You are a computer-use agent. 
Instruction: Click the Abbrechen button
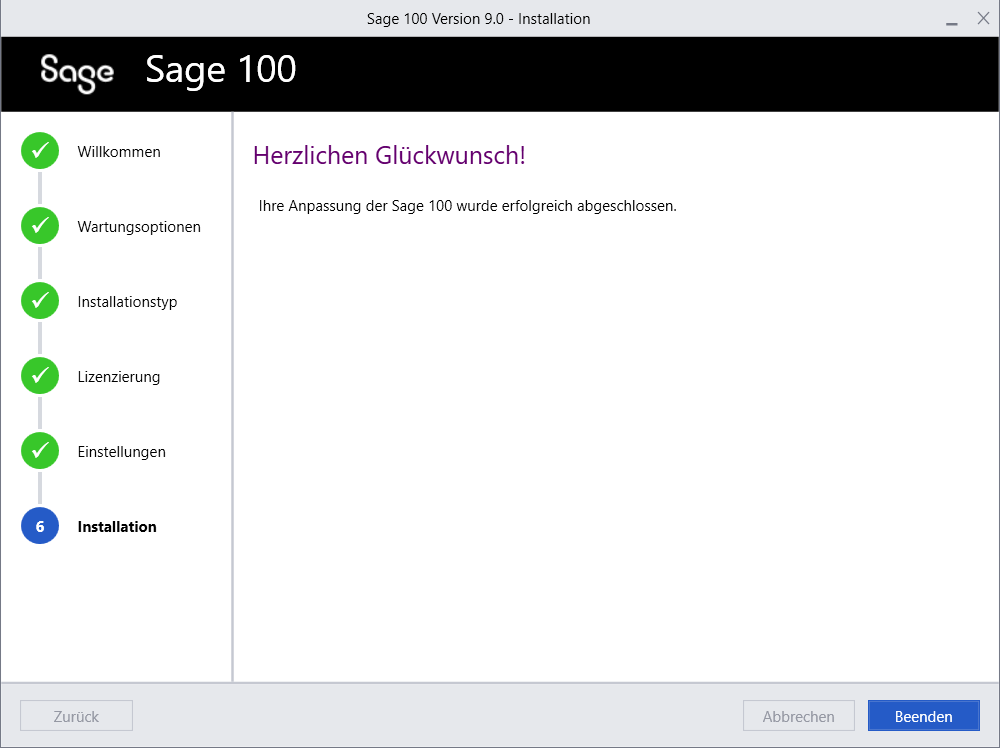798,715
